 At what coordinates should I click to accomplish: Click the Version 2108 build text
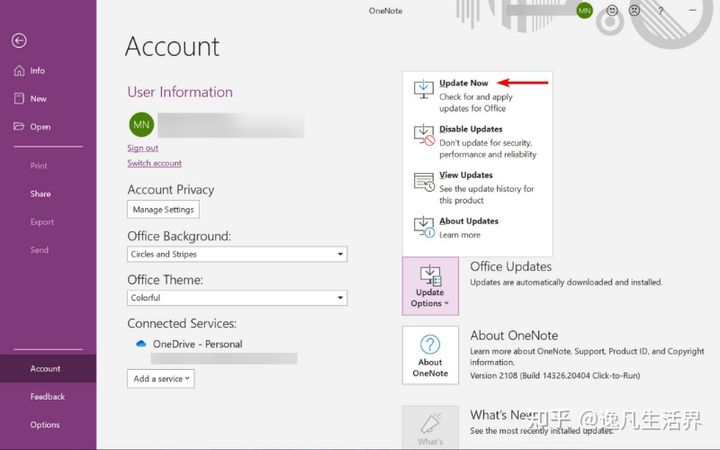[555, 375]
